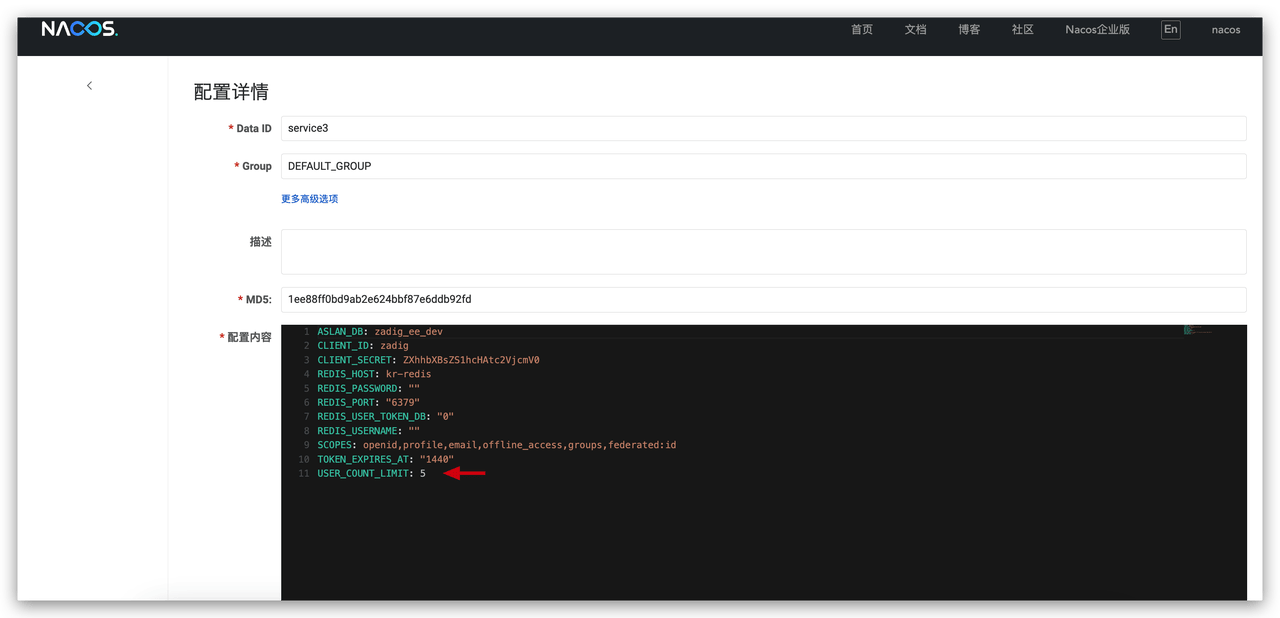Open the Nacos企业版 link
1280x618 pixels.
1097,30
